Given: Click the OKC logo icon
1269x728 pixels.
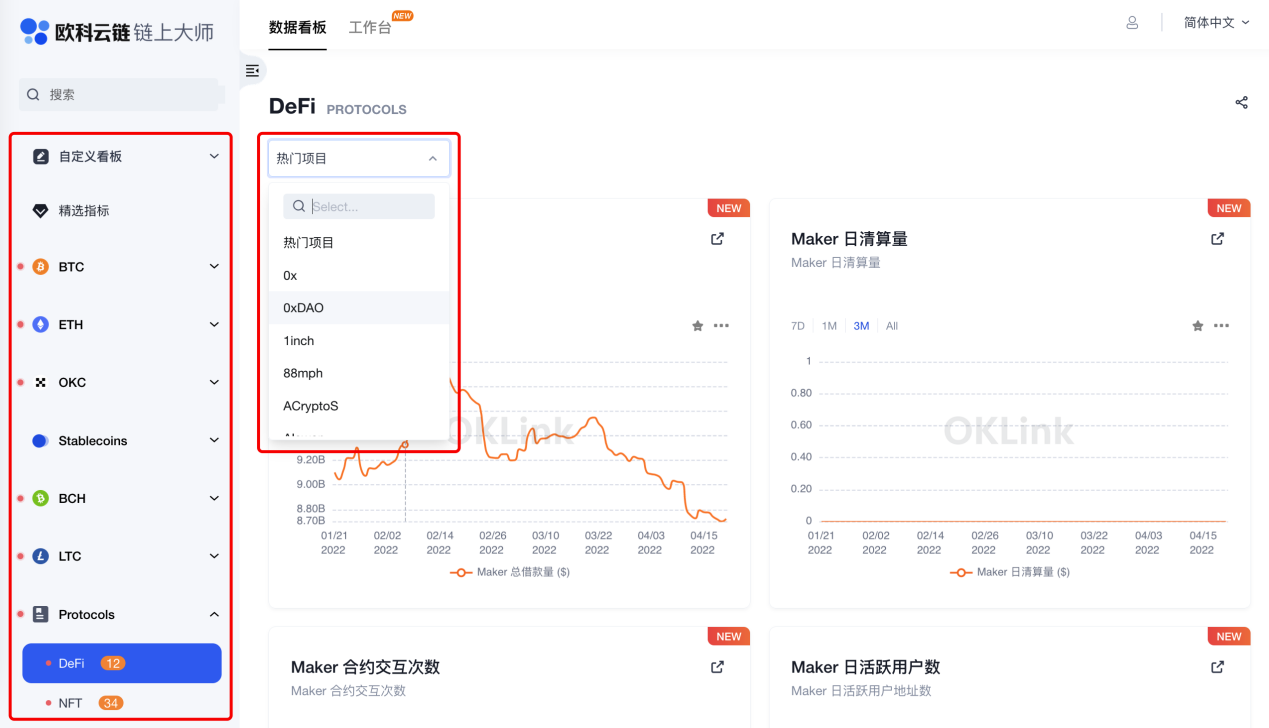Looking at the screenshot, I should pos(40,383).
